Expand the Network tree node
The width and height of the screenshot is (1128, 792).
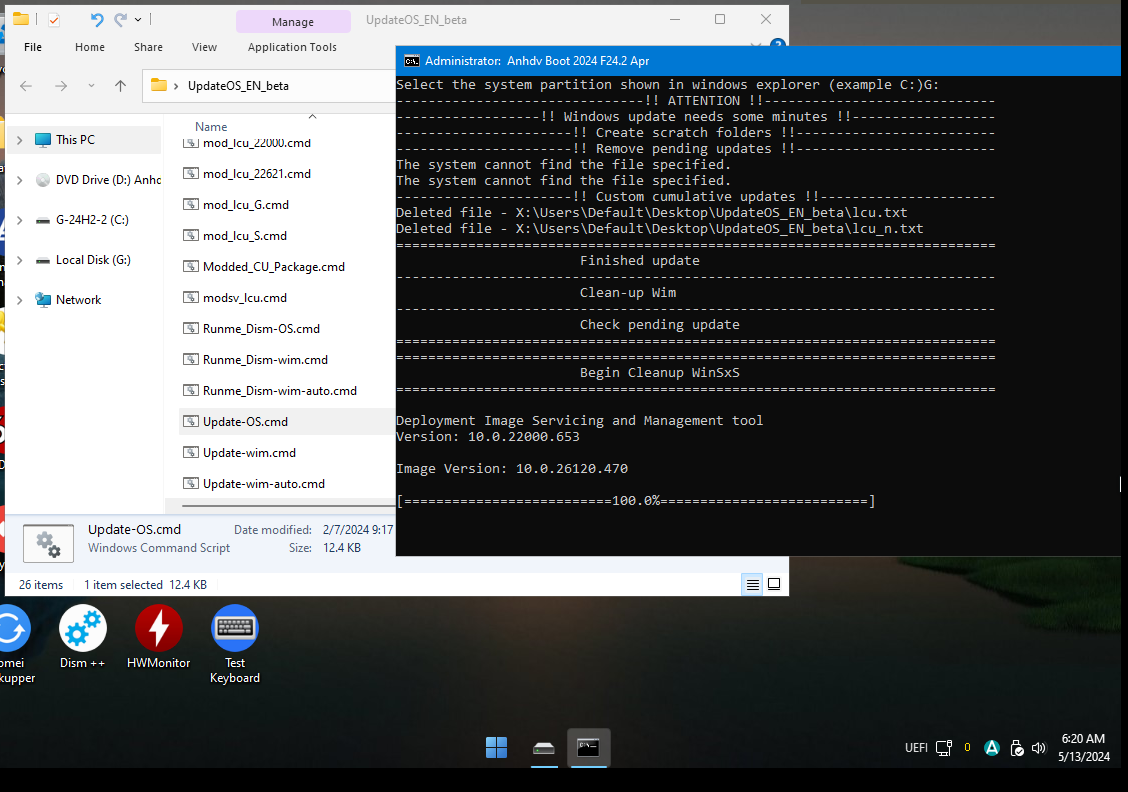[x=19, y=300]
